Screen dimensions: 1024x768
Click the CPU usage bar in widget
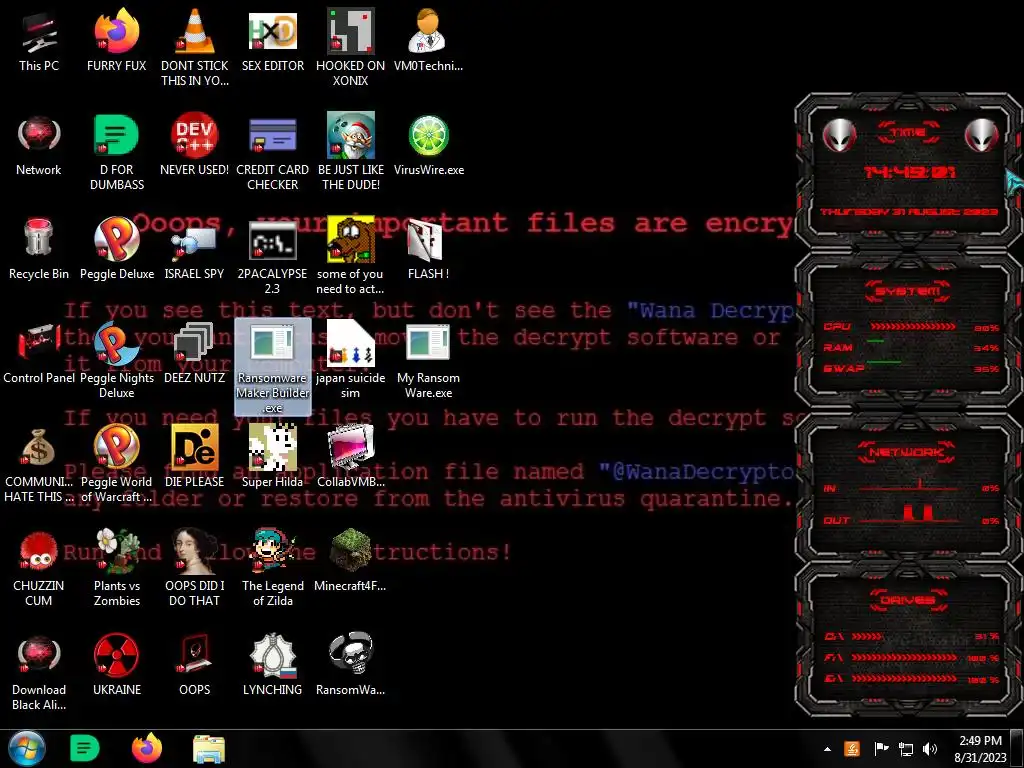coord(914,327)
